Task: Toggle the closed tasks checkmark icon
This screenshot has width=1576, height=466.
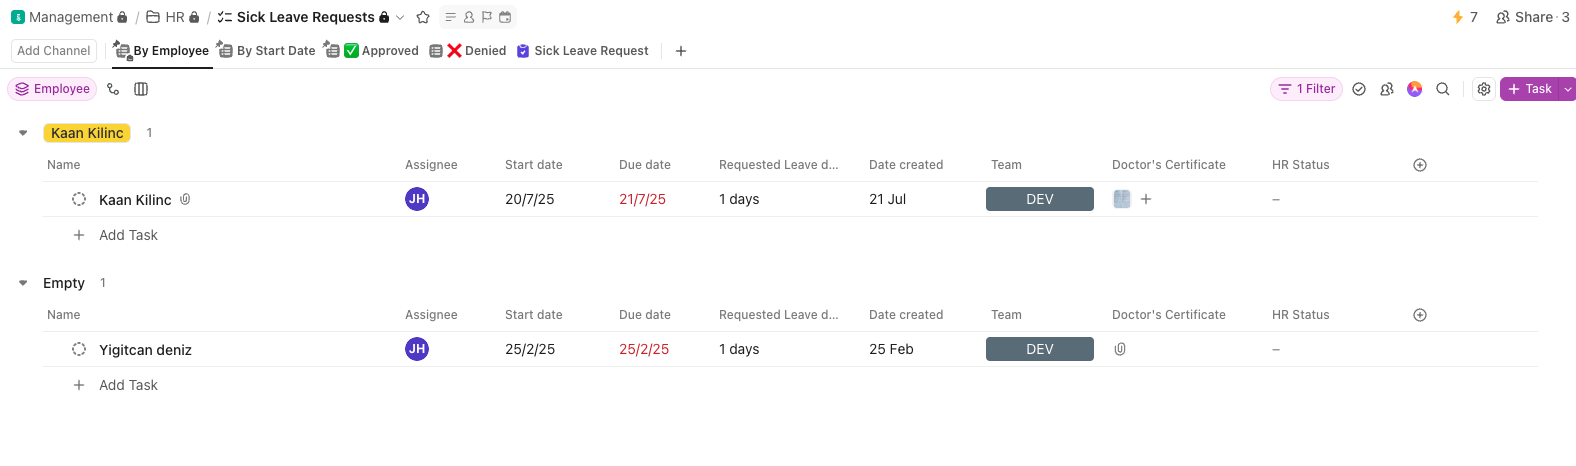Action: [x=1359, y=89]
